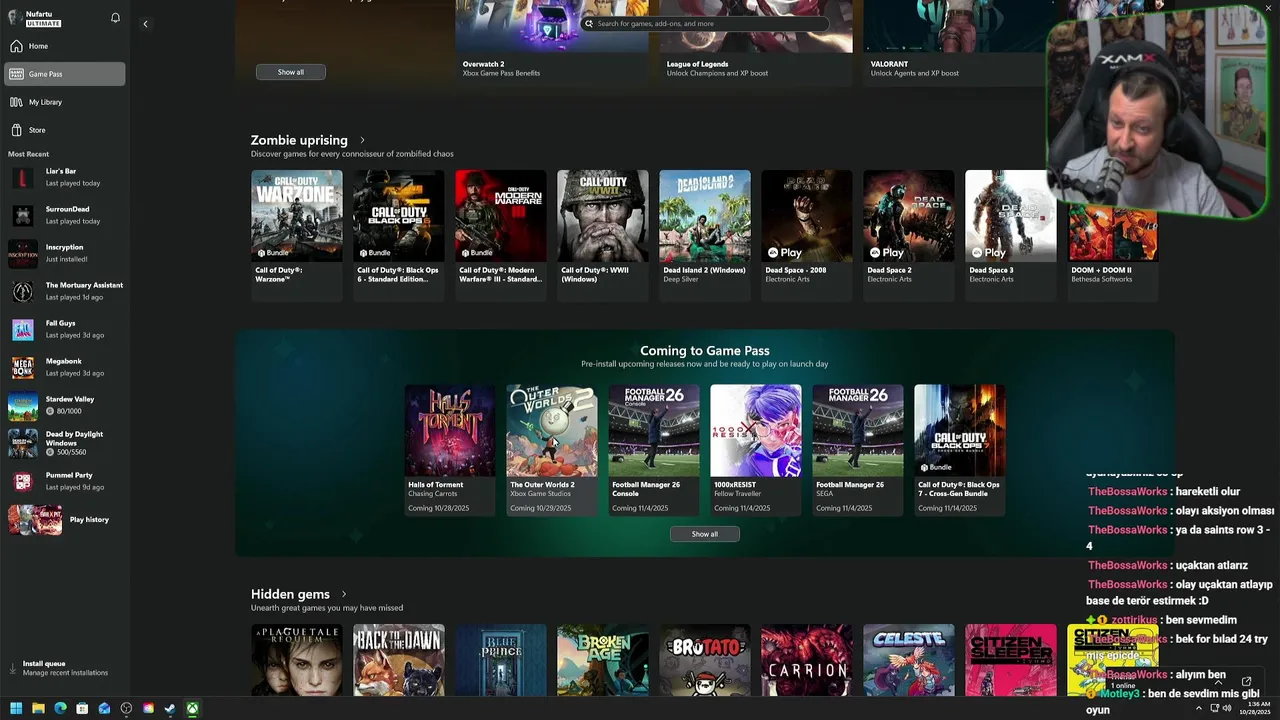Open SurrounDead from Most Recent

click(x=65, y=216)
